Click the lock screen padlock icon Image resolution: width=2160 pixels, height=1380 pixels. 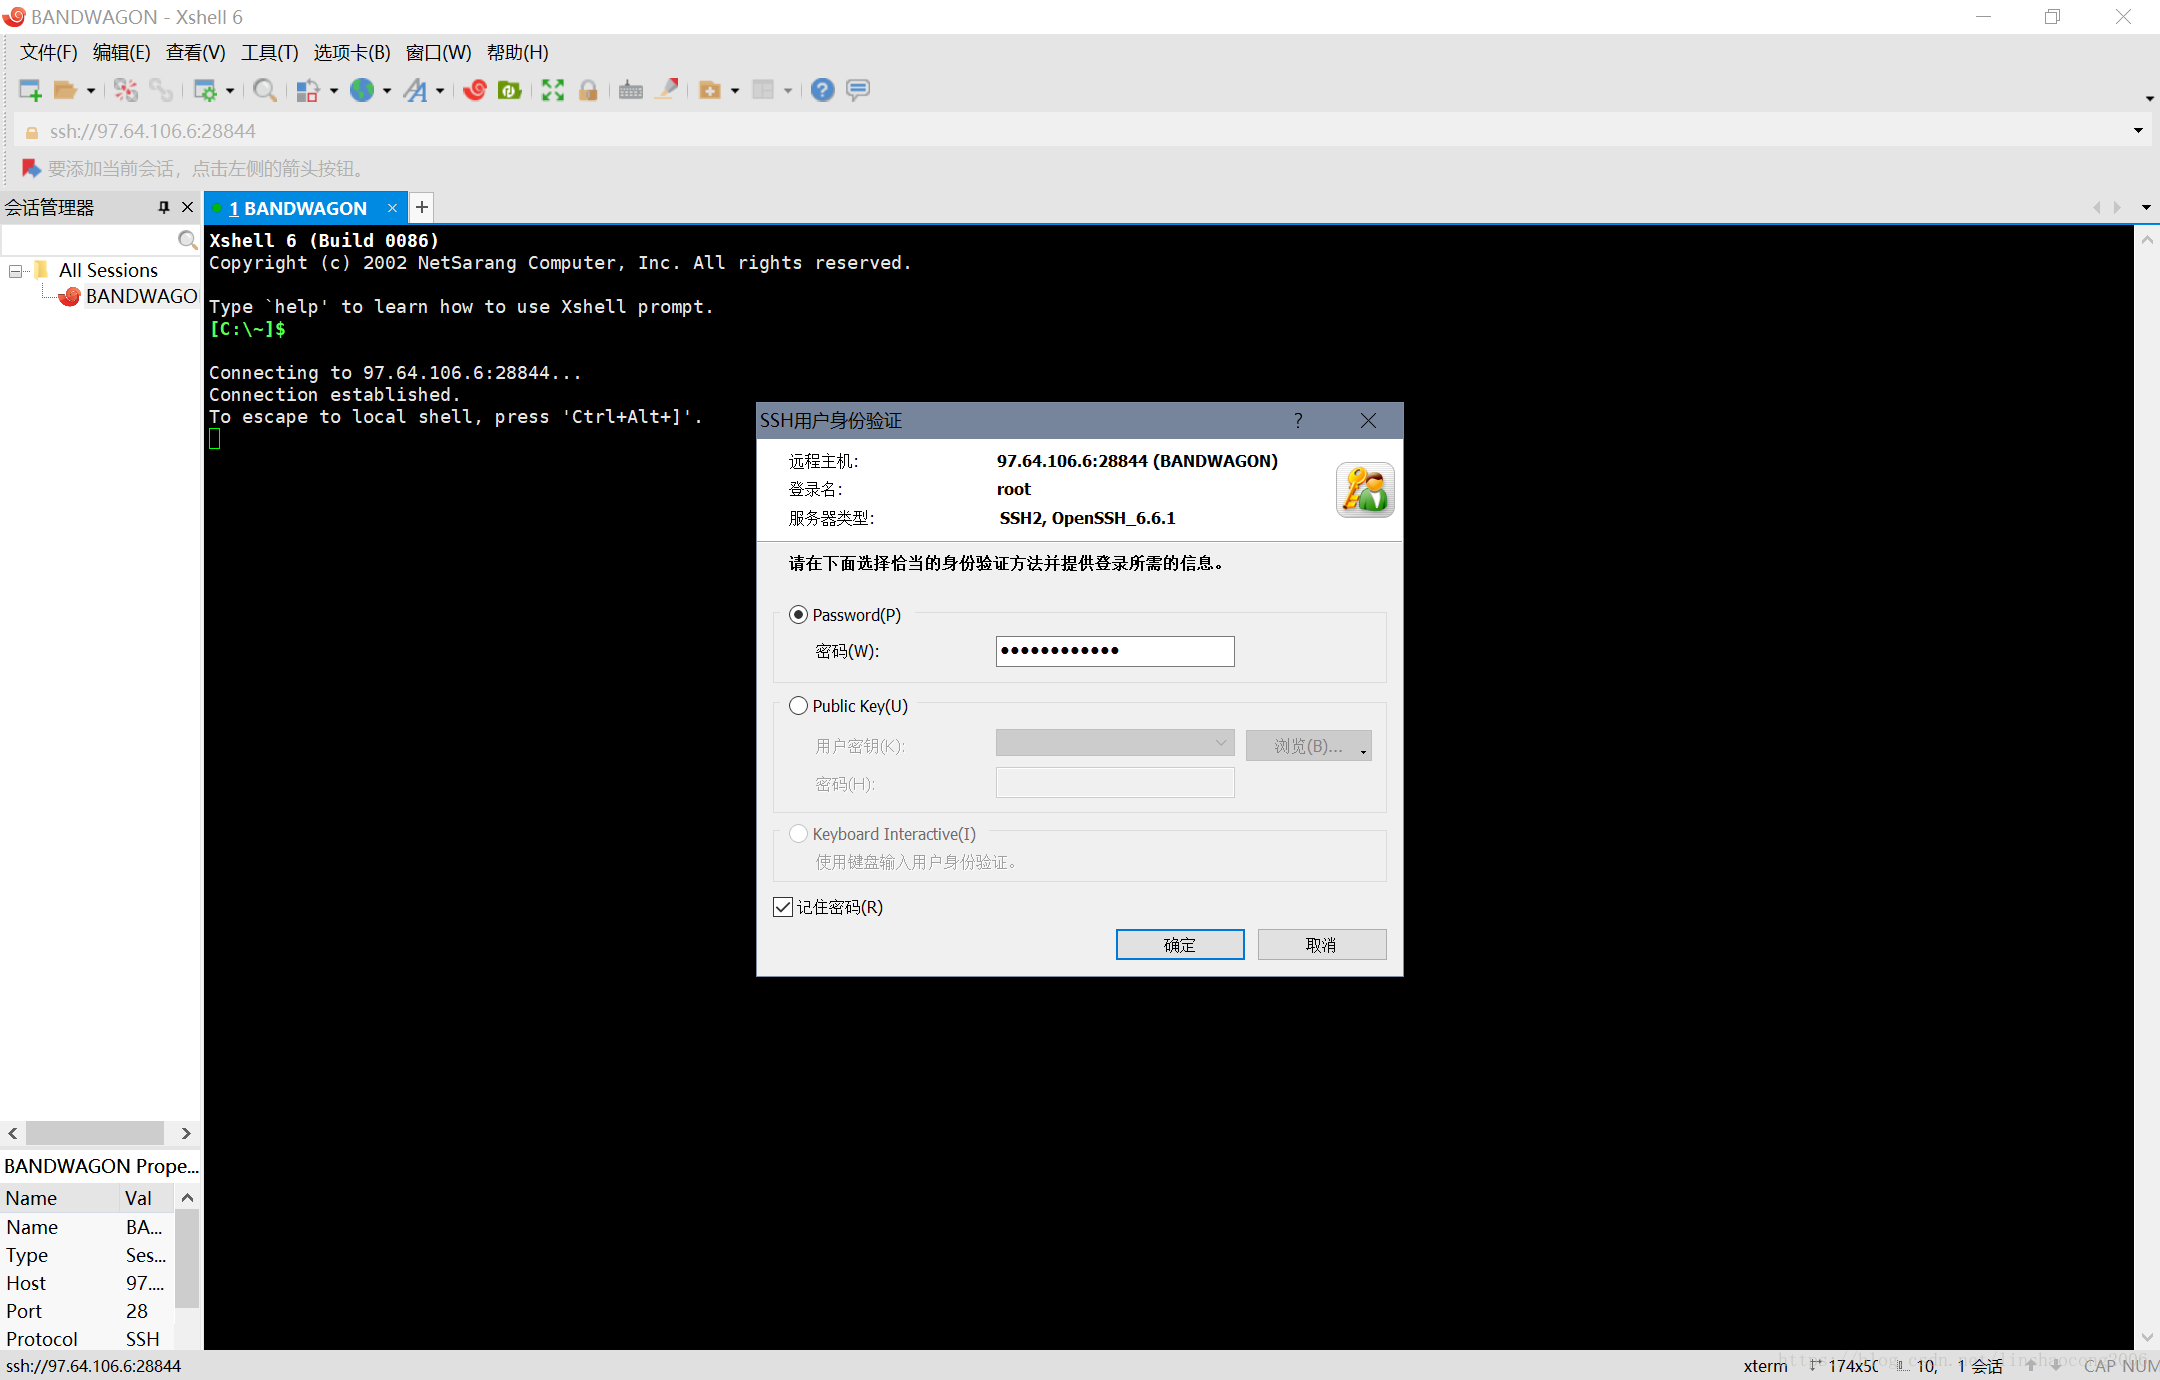coord(588,90)
